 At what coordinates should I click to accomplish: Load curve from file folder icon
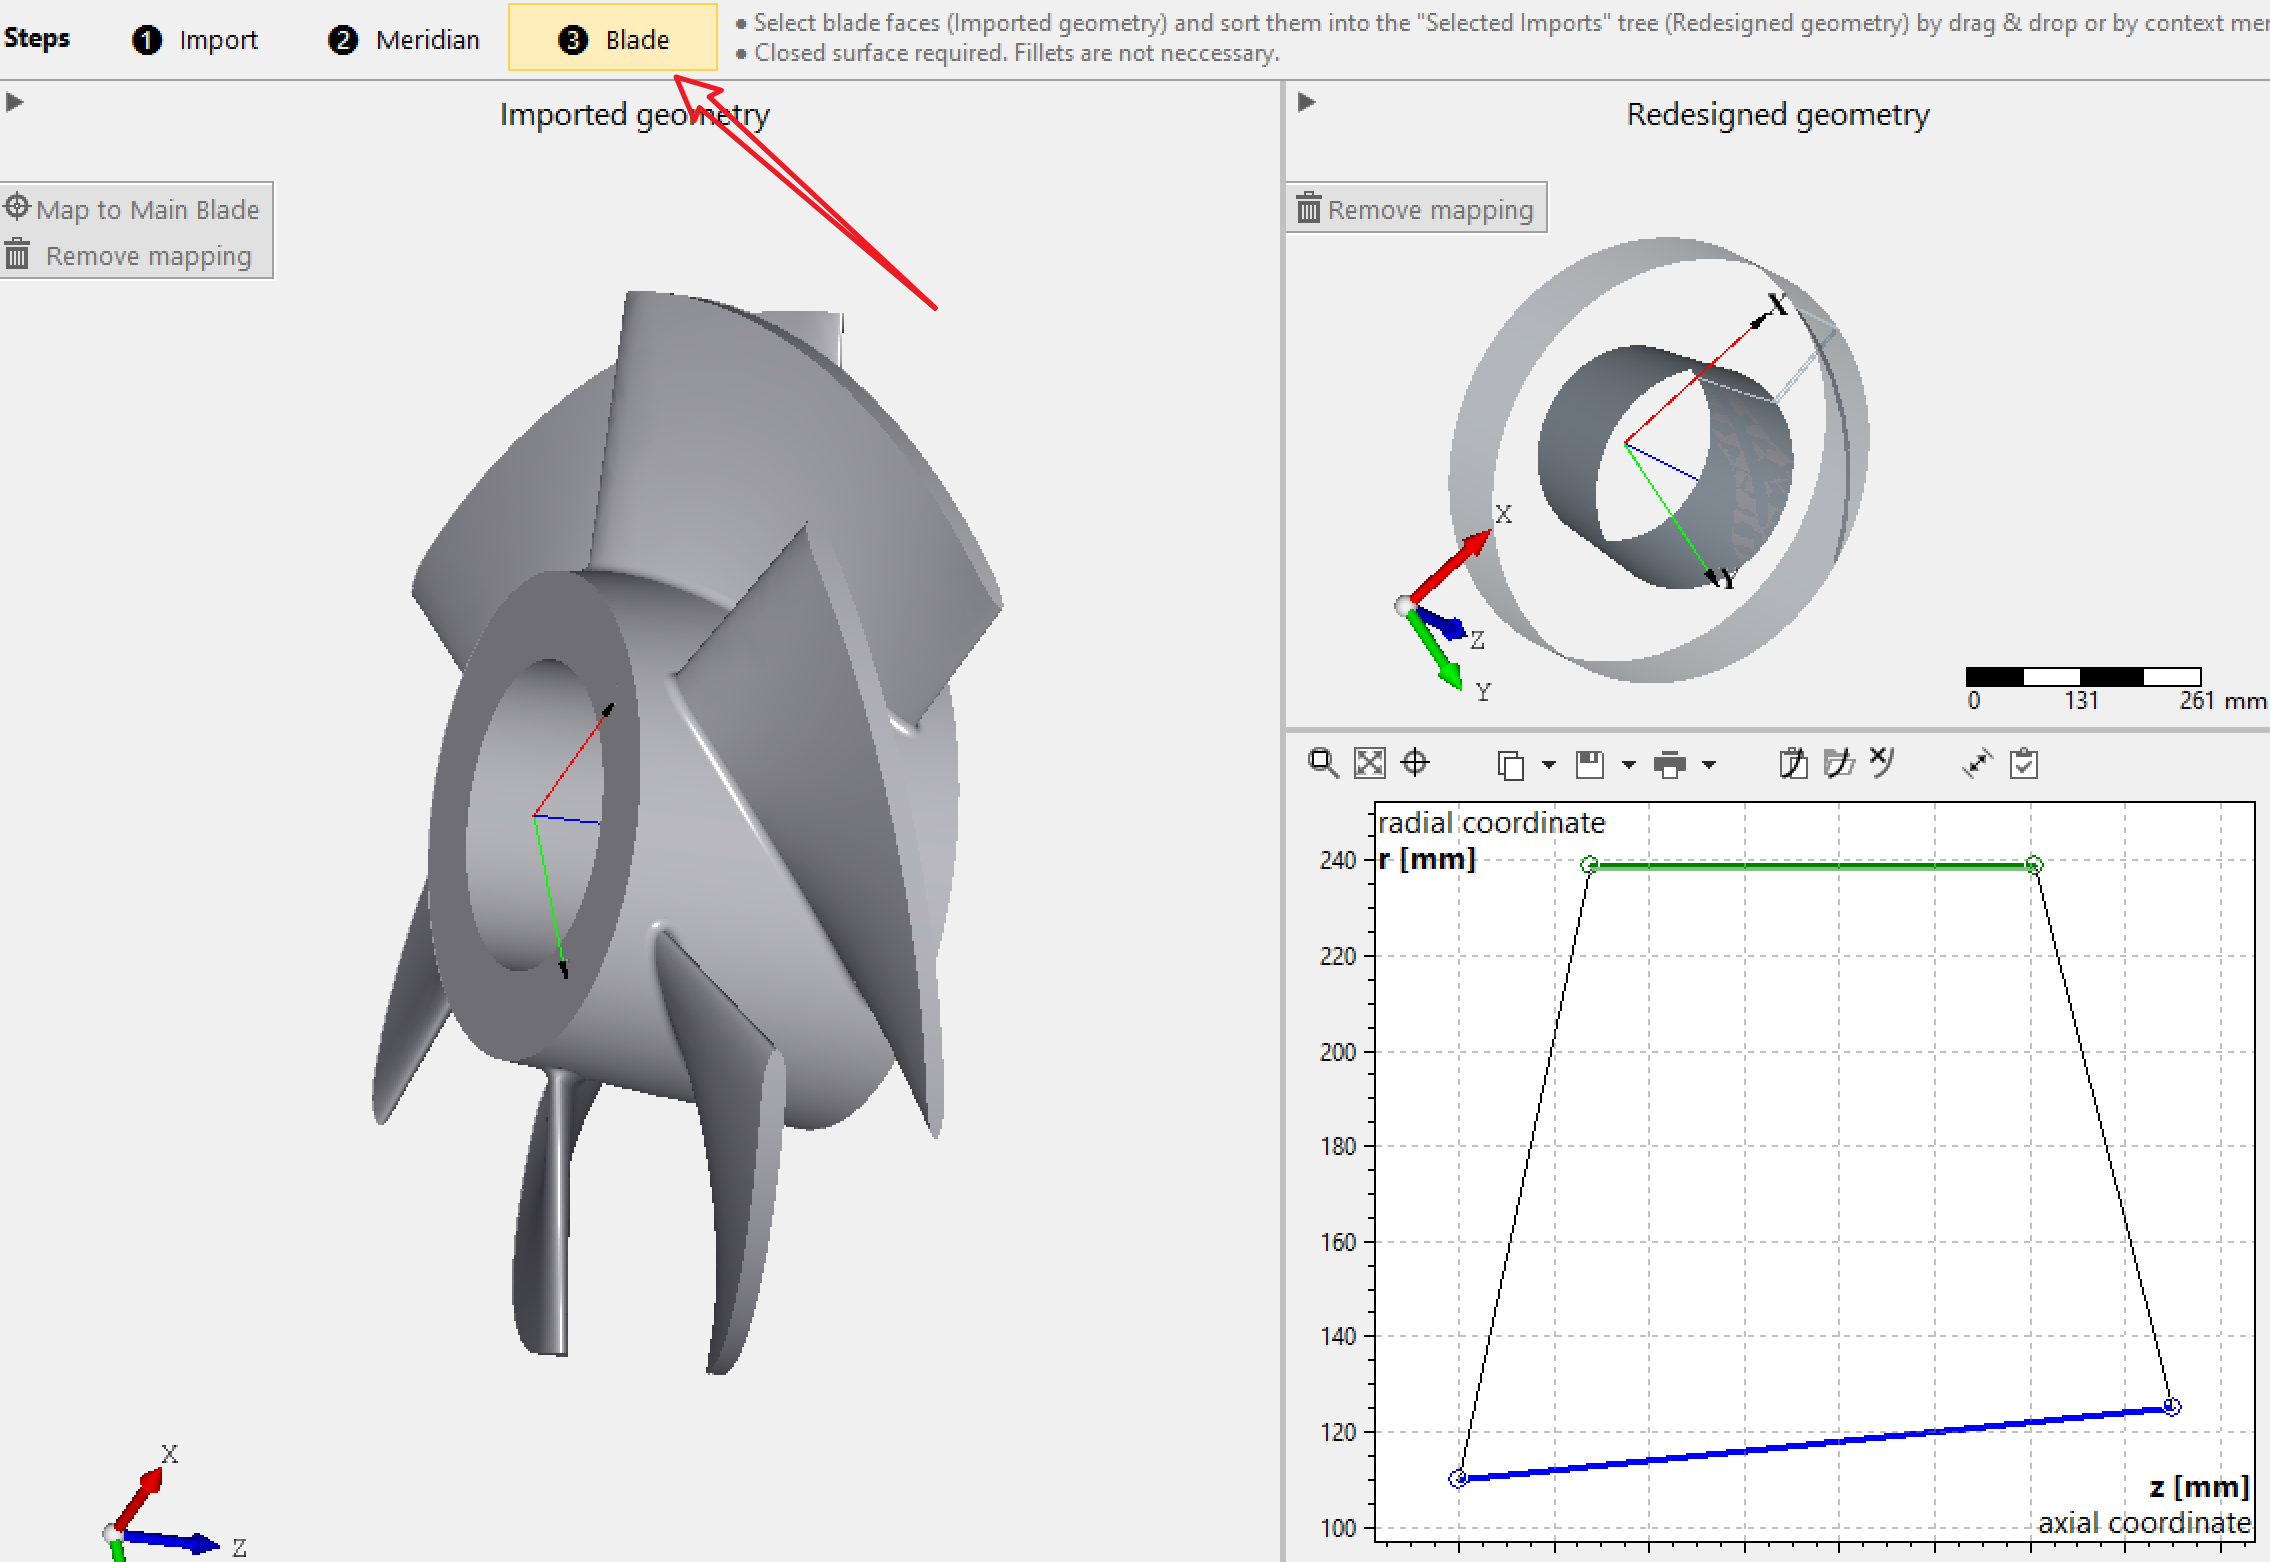pos(1838,764)
